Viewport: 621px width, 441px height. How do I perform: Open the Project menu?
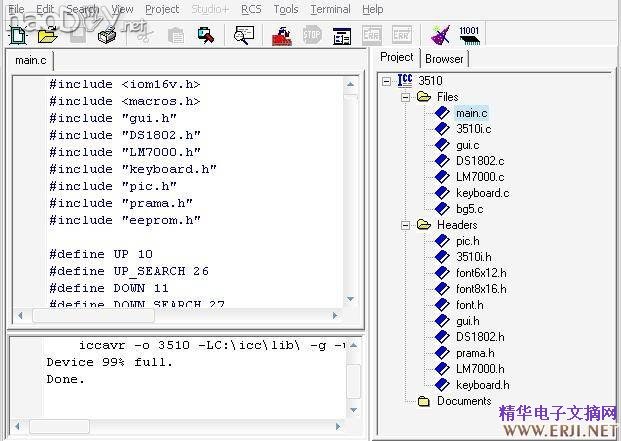161,9
